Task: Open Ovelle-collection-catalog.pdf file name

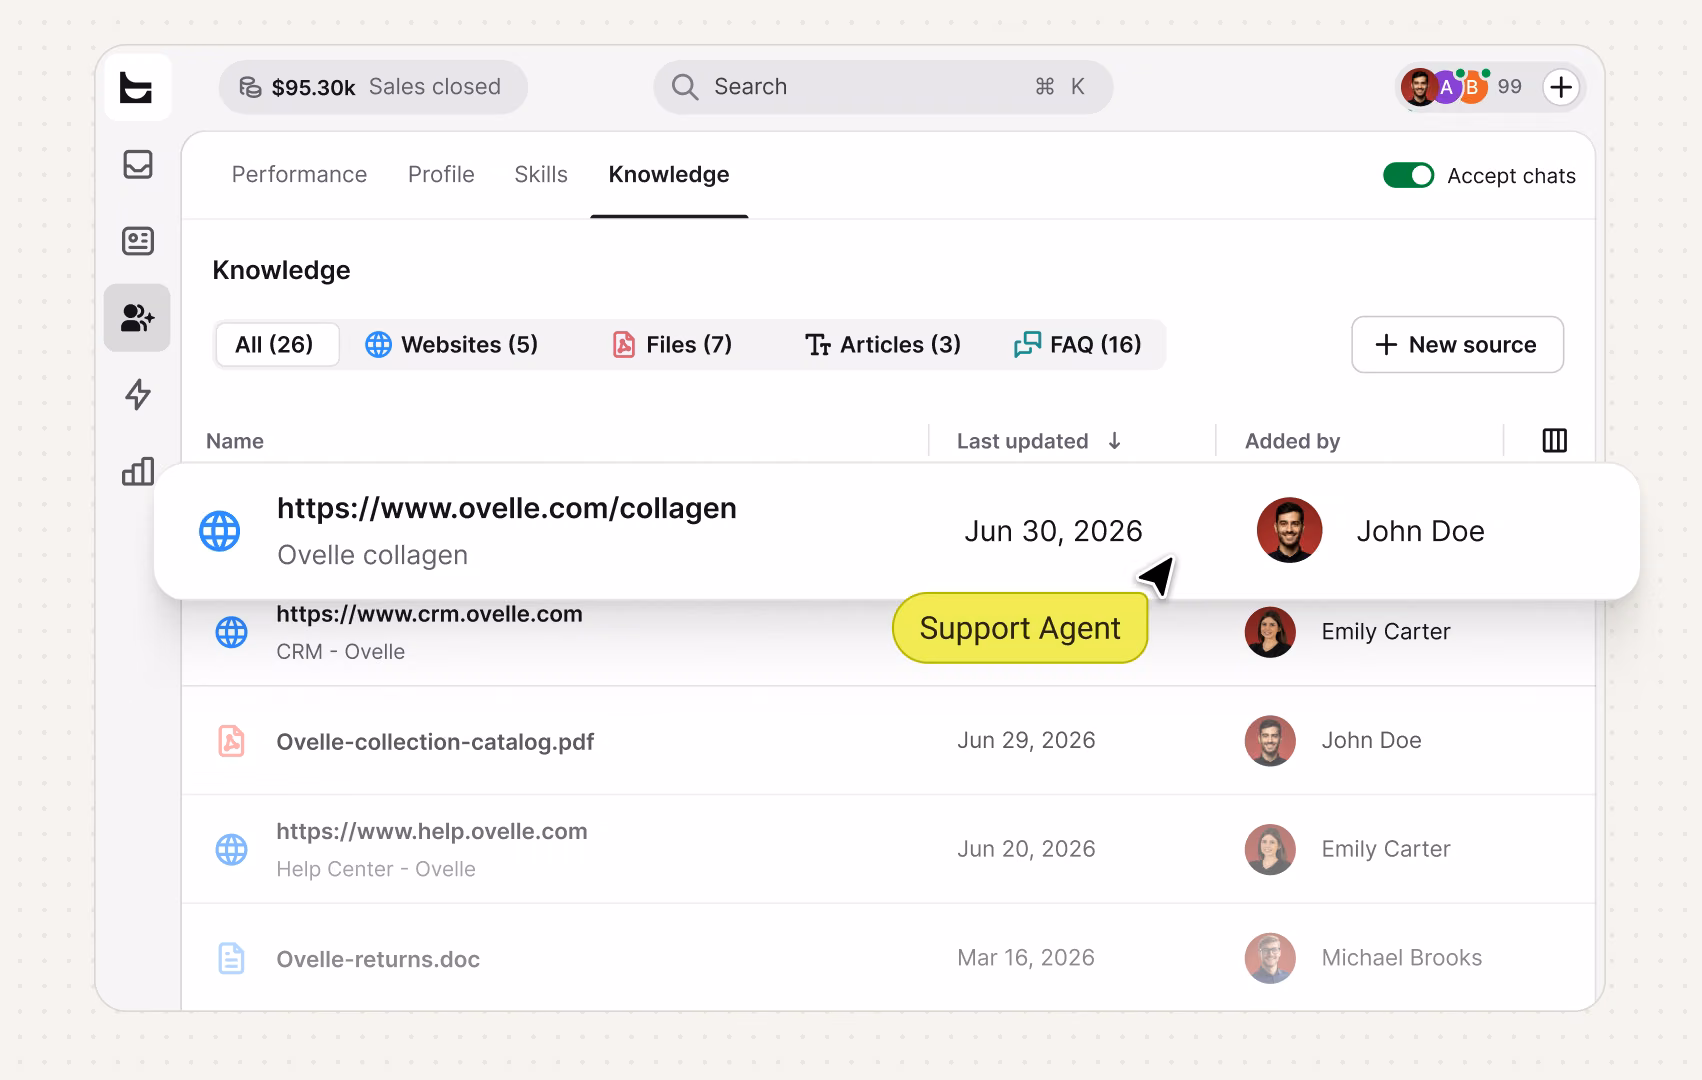Action: [435, 742]
